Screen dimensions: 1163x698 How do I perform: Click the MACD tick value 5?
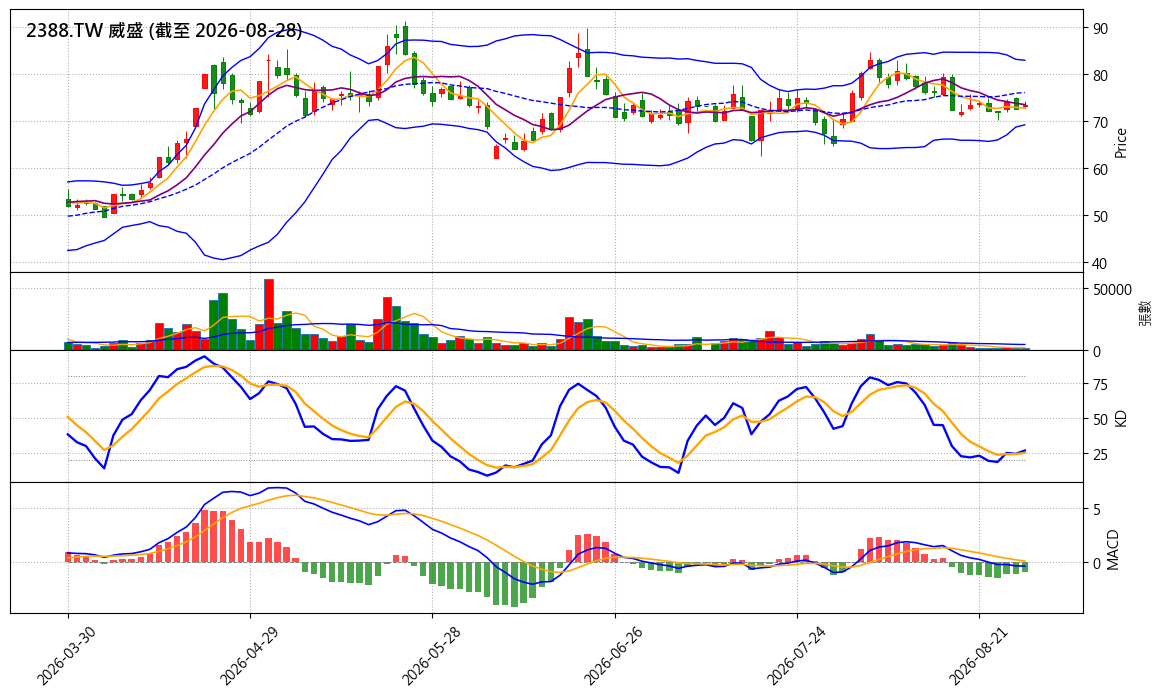[1096, 509]
